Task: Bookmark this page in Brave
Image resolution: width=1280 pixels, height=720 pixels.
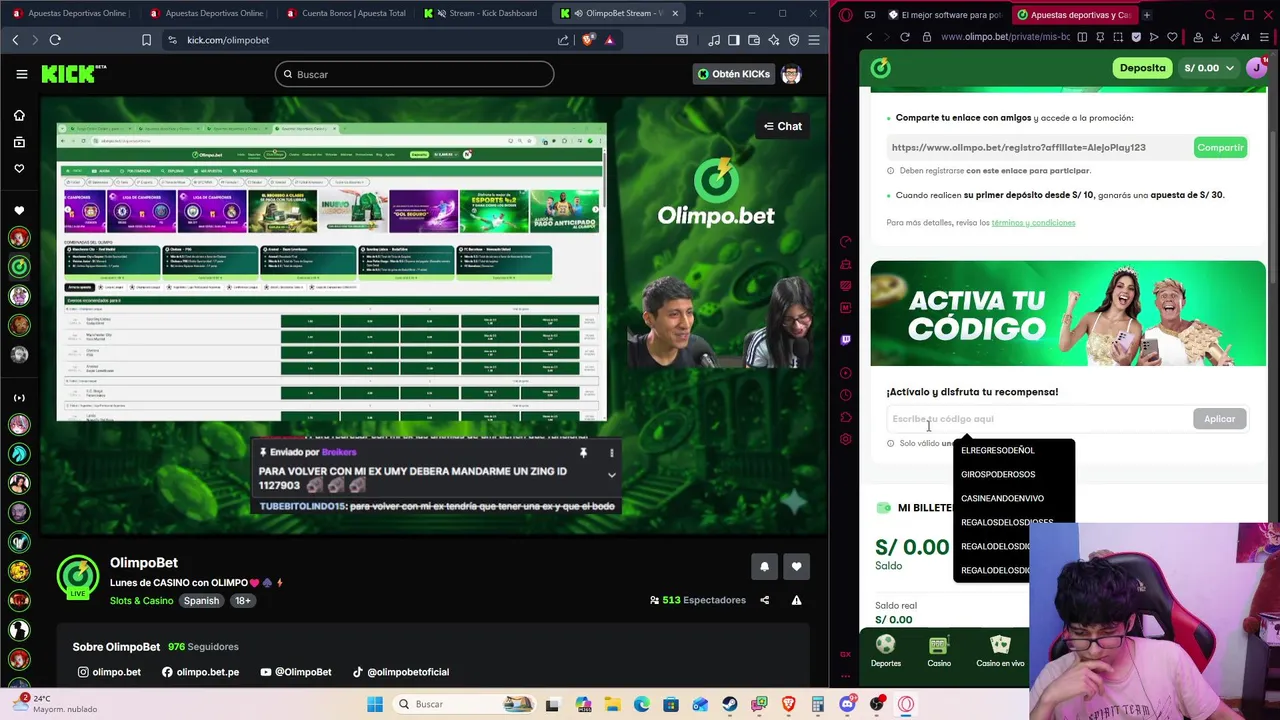Action: (x=146, y=40)
